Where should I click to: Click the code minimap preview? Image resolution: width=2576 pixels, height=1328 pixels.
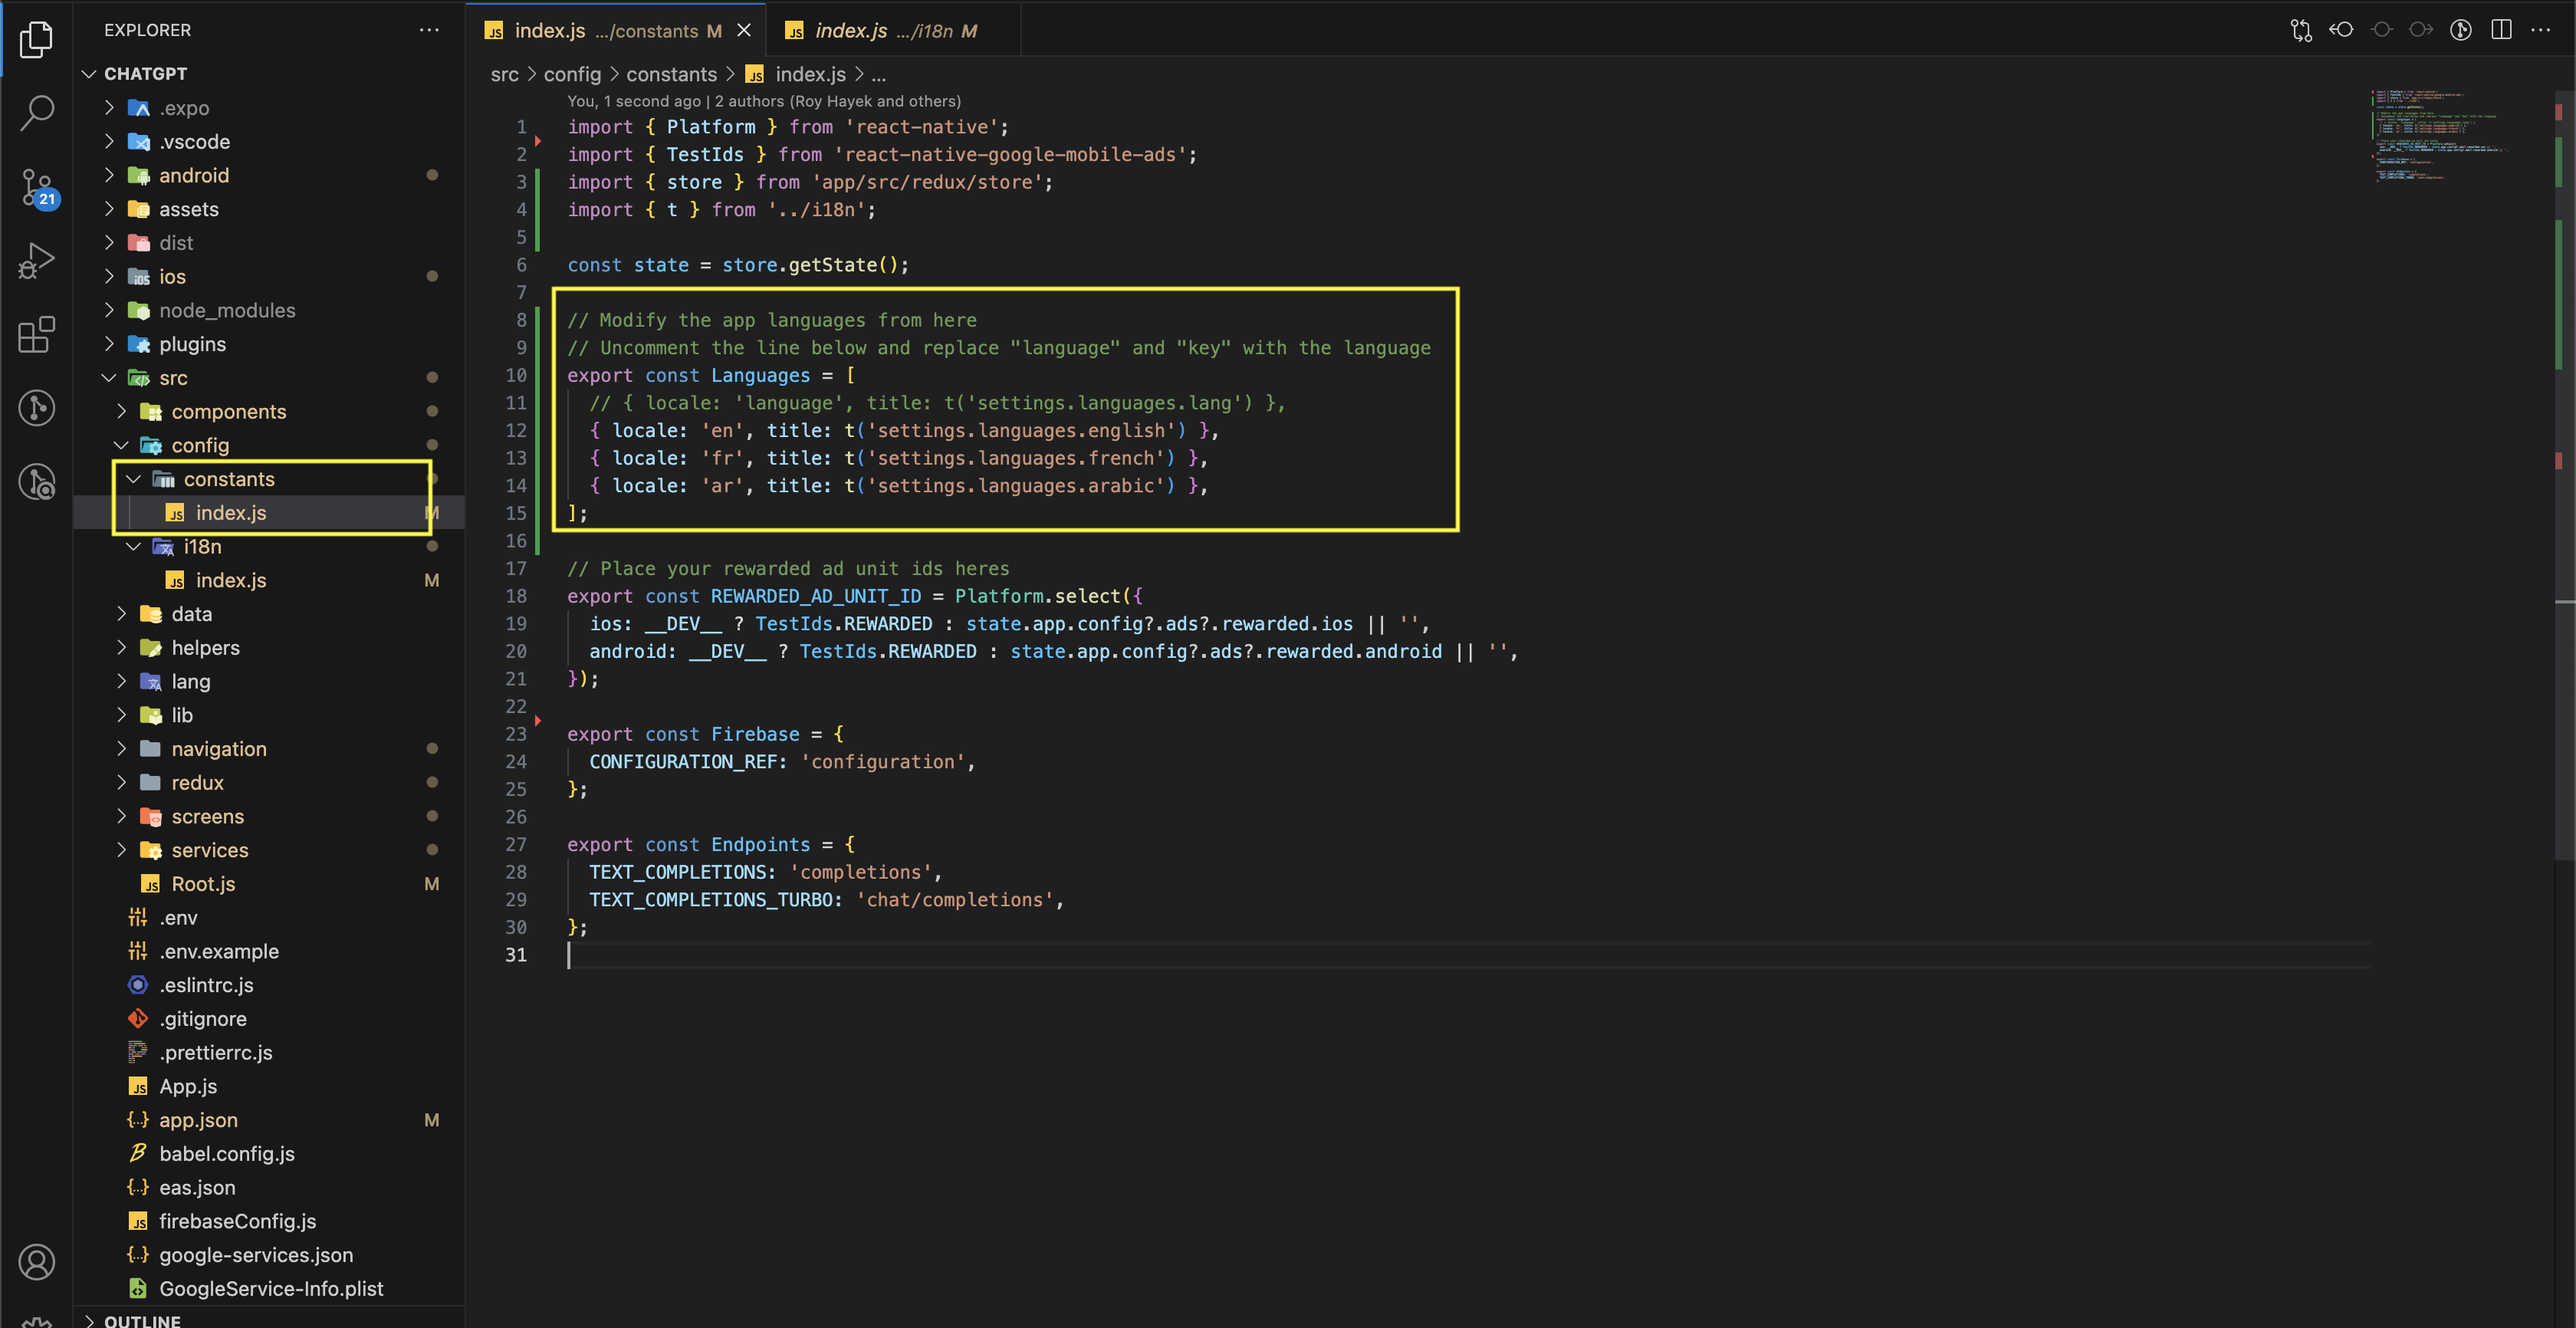click(2439, 136)
